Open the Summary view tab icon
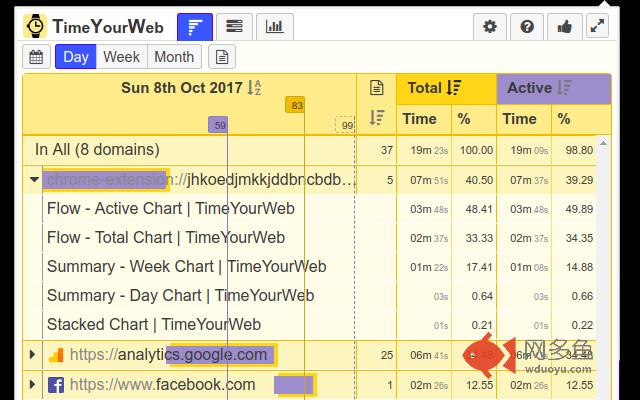This screenshot has height=400, width=640. pyautogui.click(x=195, y=27)
